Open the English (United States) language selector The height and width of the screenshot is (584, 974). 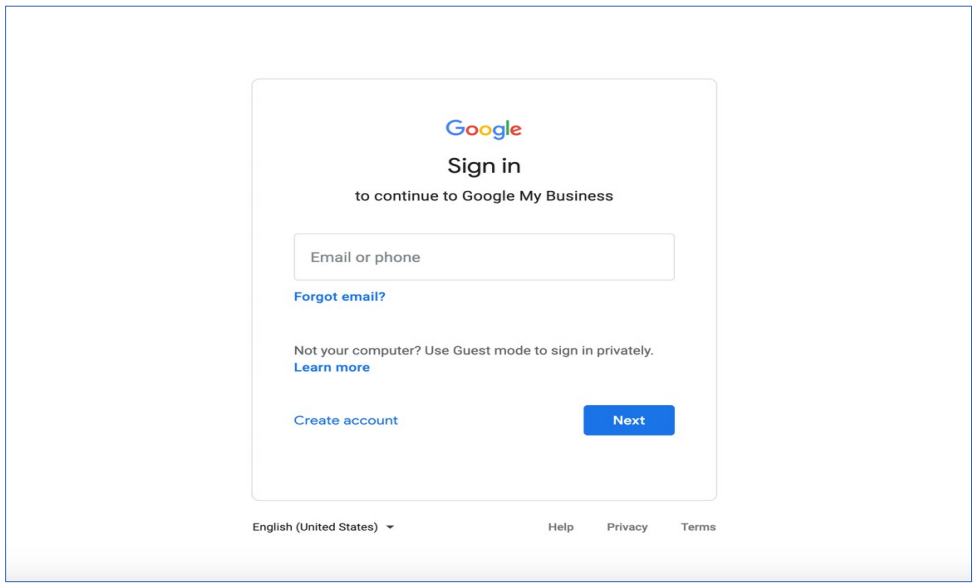[316, 527]
